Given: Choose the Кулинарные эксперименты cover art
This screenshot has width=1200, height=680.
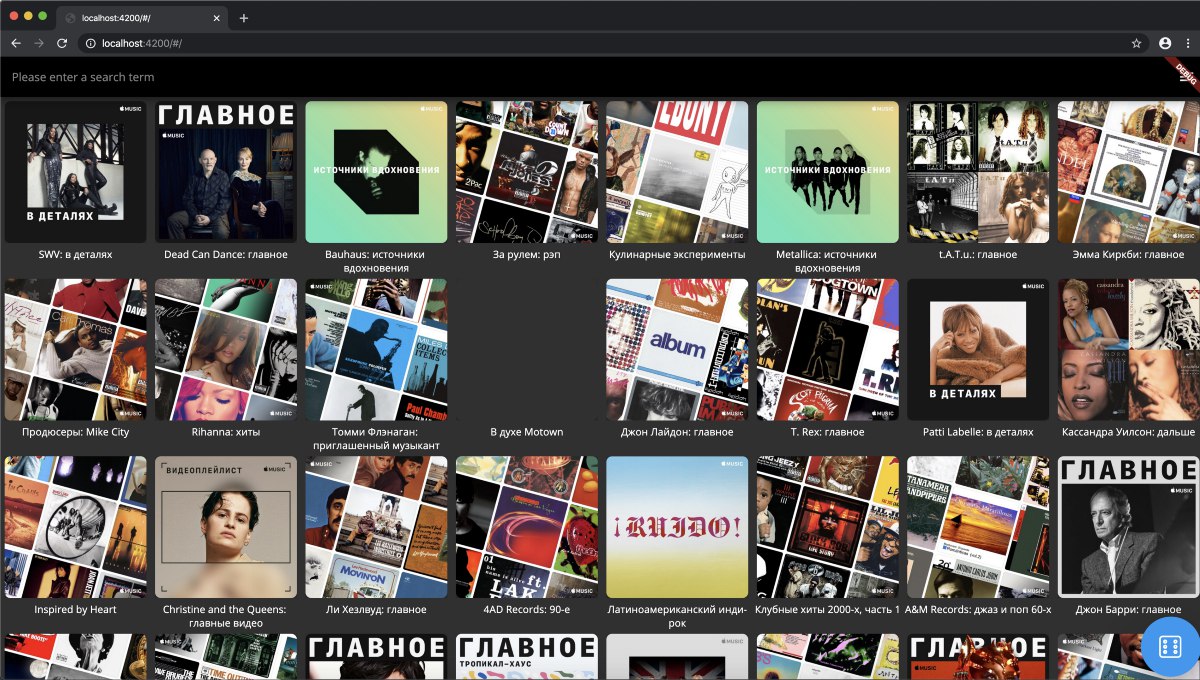Looking at the screenshot, I should [677, 171].
